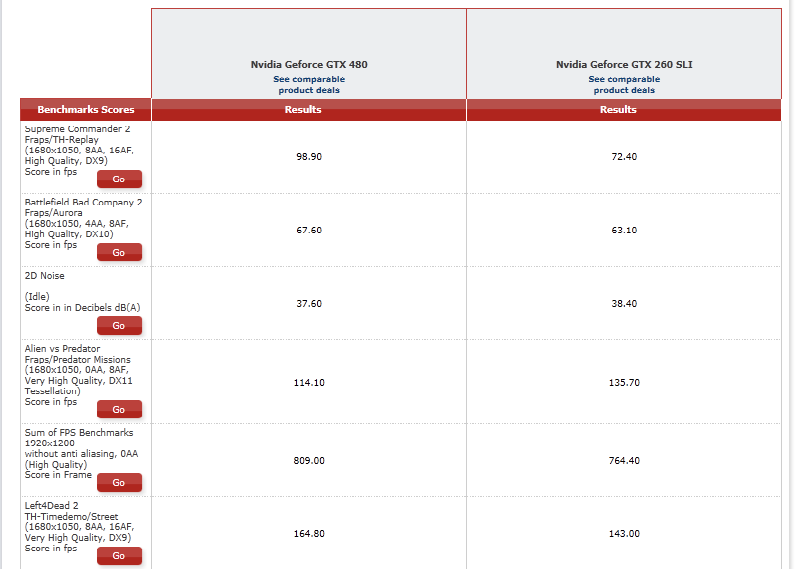Select the 38.40 idle noise value
This screenshot has width=795, height=569.
tap(624, 303)
